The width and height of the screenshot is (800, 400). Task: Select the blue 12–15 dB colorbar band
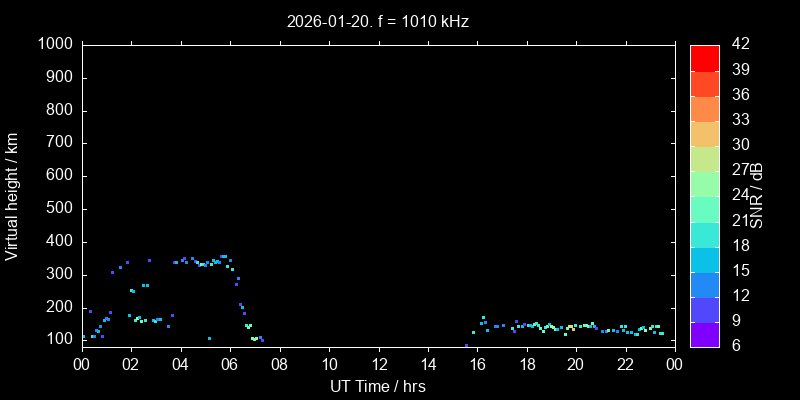[704, 284]
